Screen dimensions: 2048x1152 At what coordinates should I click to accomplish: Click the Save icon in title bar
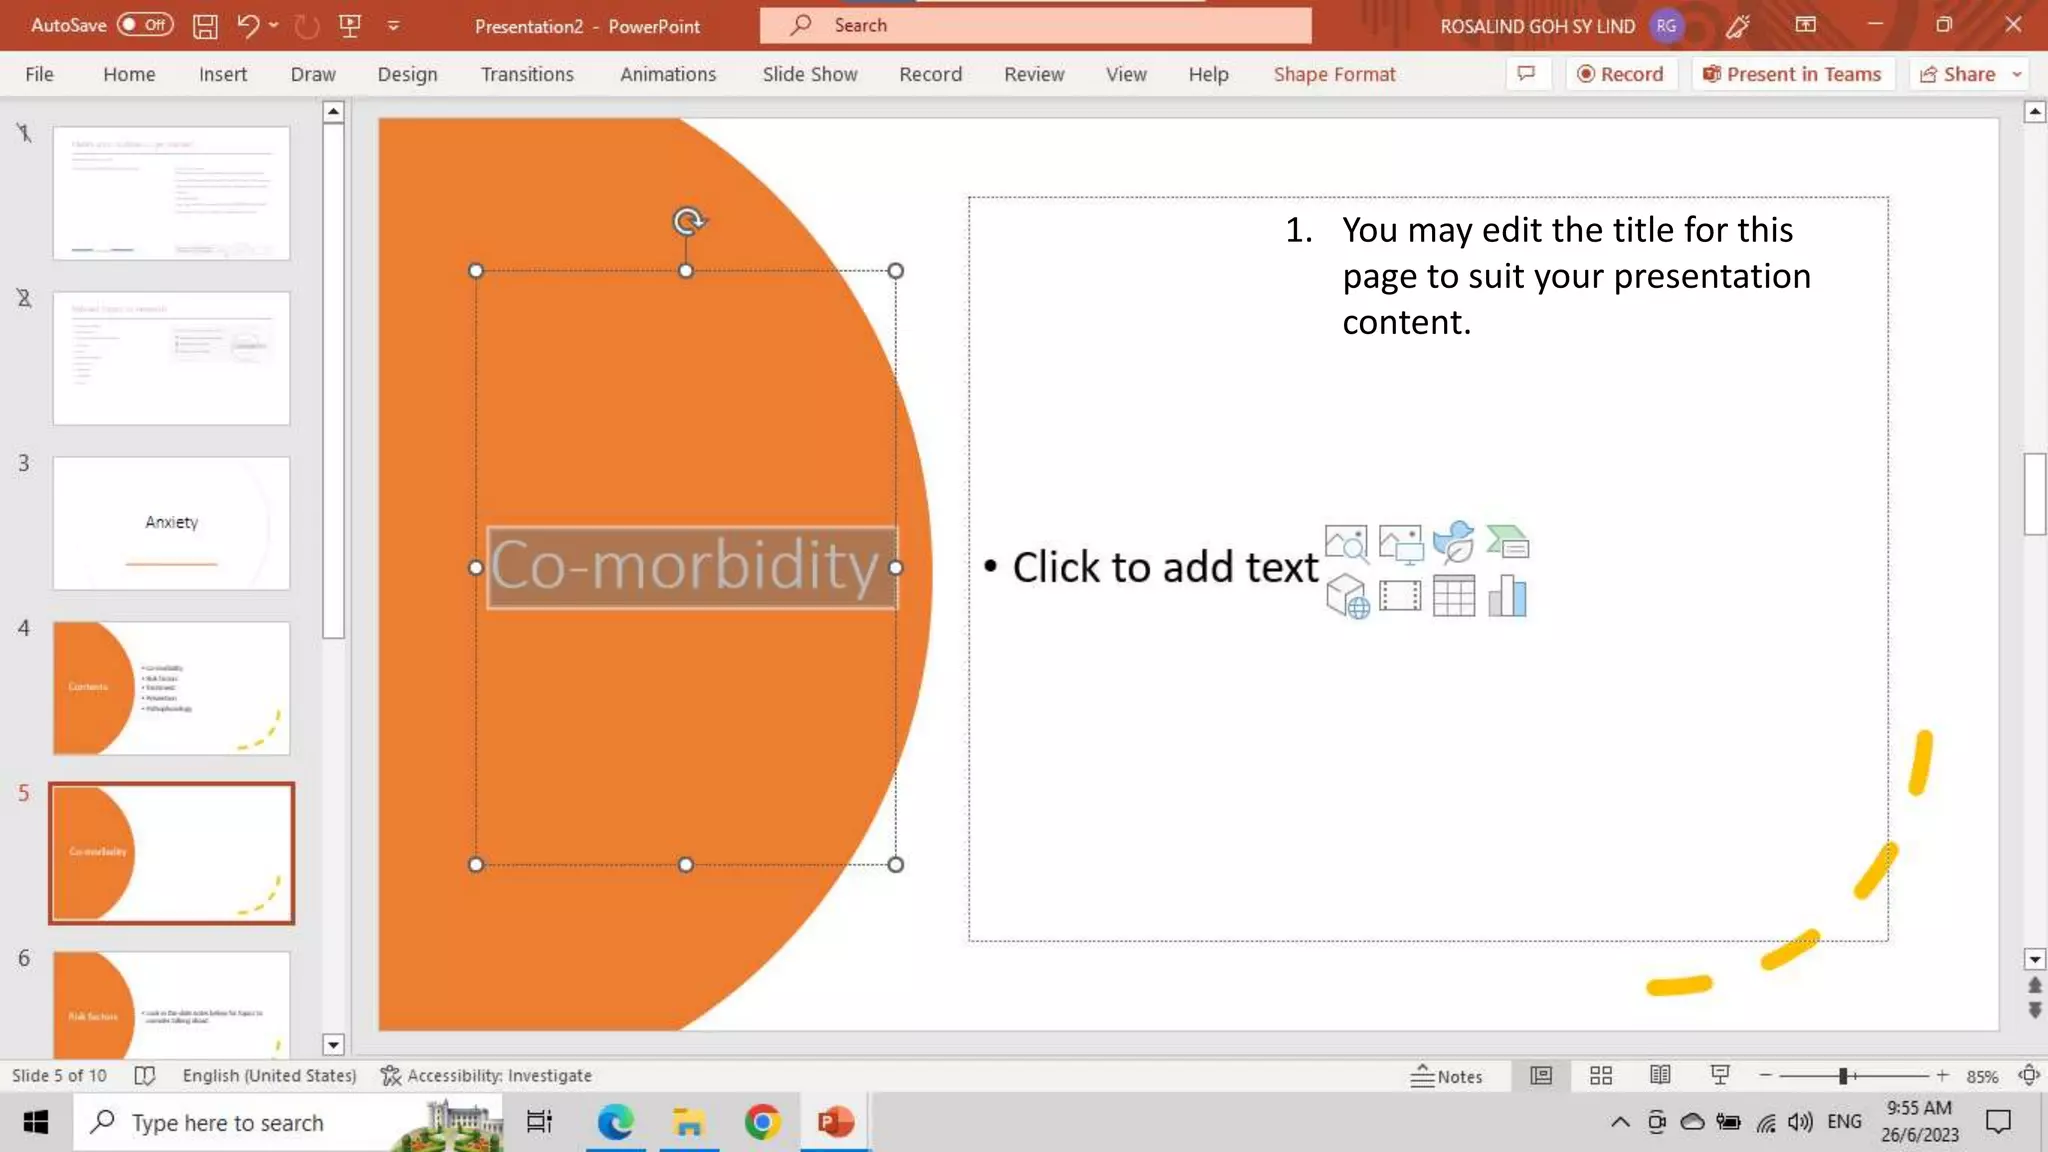[205, 26]
